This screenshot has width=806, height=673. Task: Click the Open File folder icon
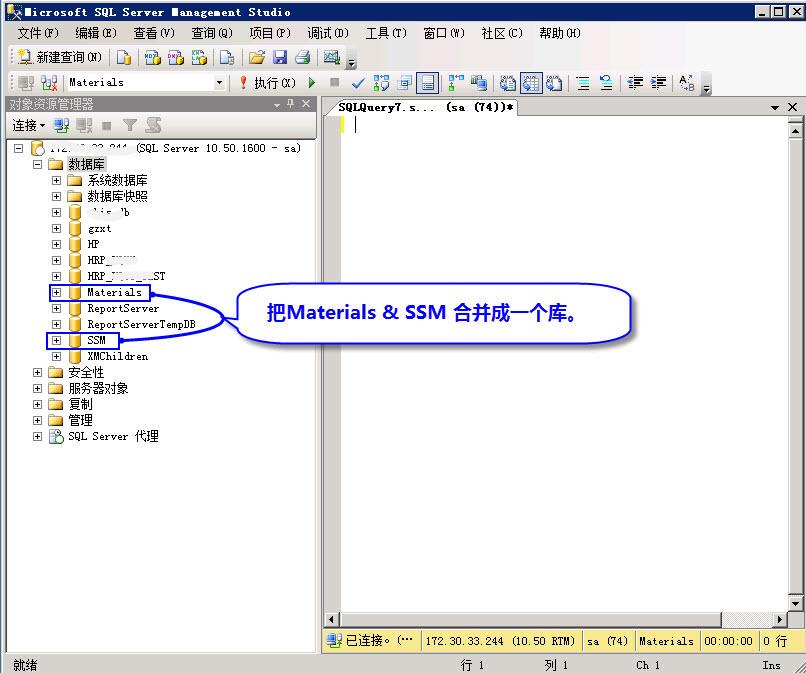pyautogui.click(x=257, y=57)
